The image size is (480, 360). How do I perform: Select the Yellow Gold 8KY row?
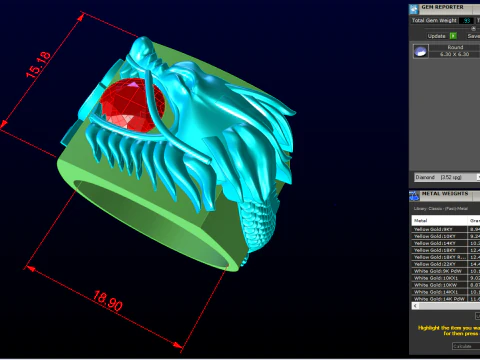click(446, 229)
